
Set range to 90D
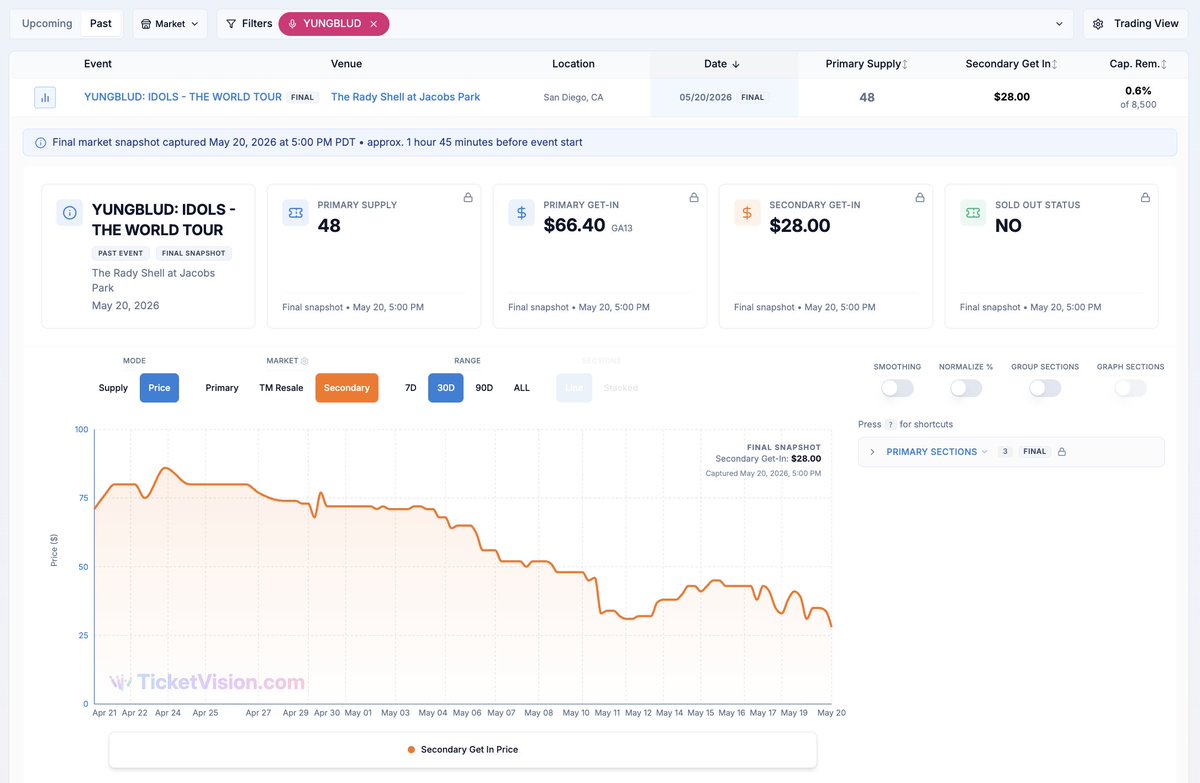tap(484, 388)
